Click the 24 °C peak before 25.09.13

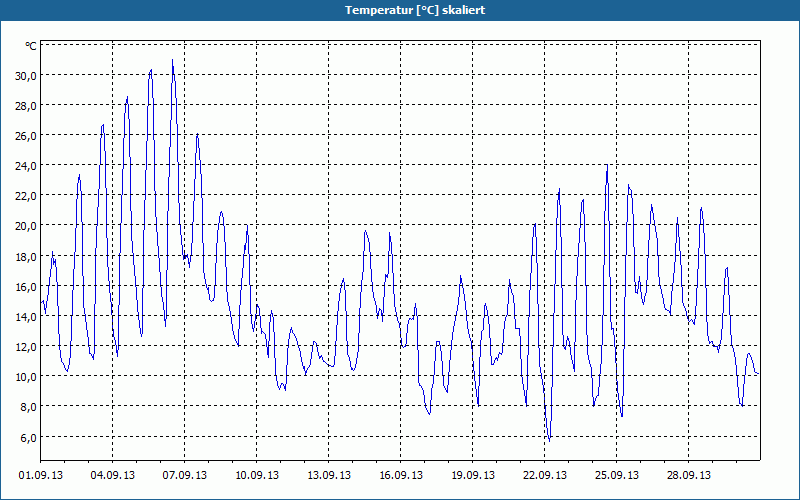tap(607, 166)
